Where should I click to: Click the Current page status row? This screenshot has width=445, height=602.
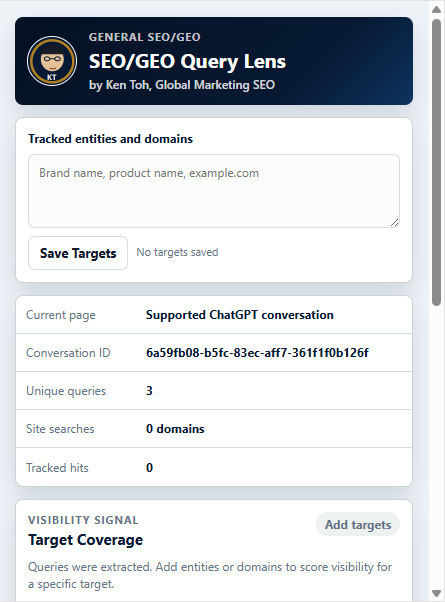pos(214,315)
